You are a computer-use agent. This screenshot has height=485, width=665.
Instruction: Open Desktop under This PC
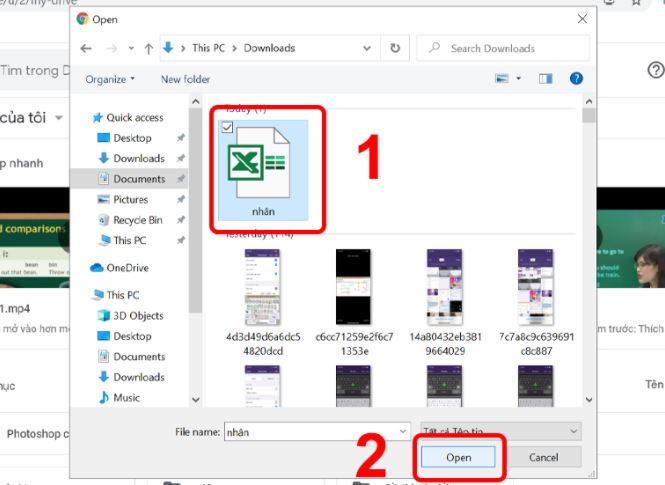124,336
